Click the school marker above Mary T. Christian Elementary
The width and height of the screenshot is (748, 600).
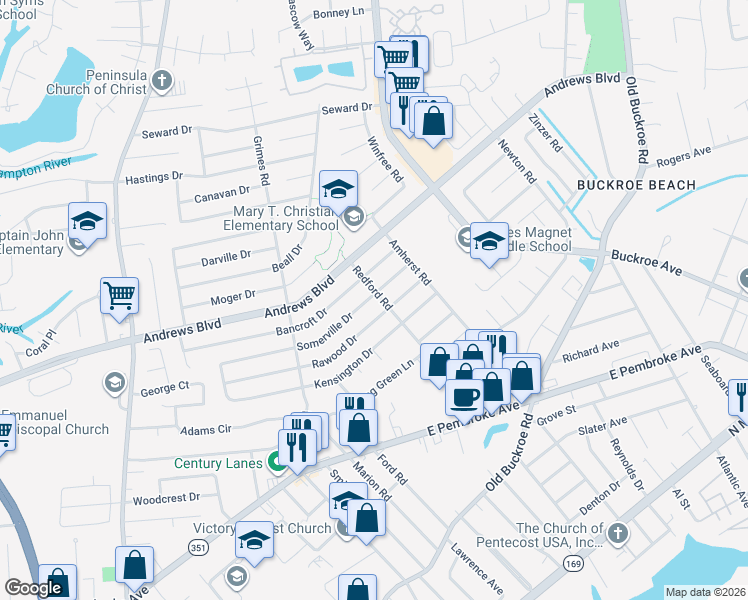[x=338, y=190]
